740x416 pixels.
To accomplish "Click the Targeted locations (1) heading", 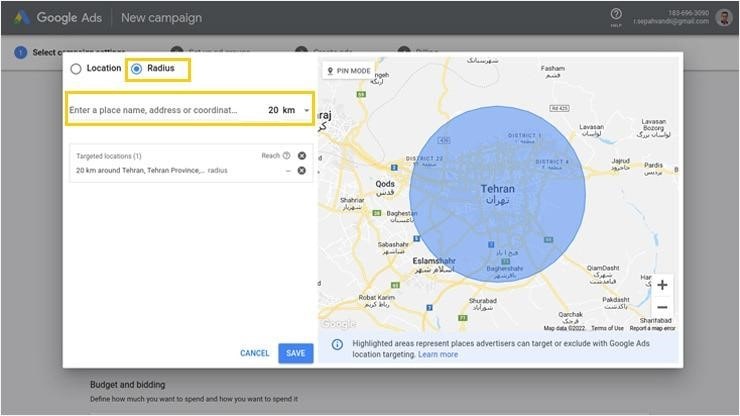I will pyautogui.click(x=109, y=156).
